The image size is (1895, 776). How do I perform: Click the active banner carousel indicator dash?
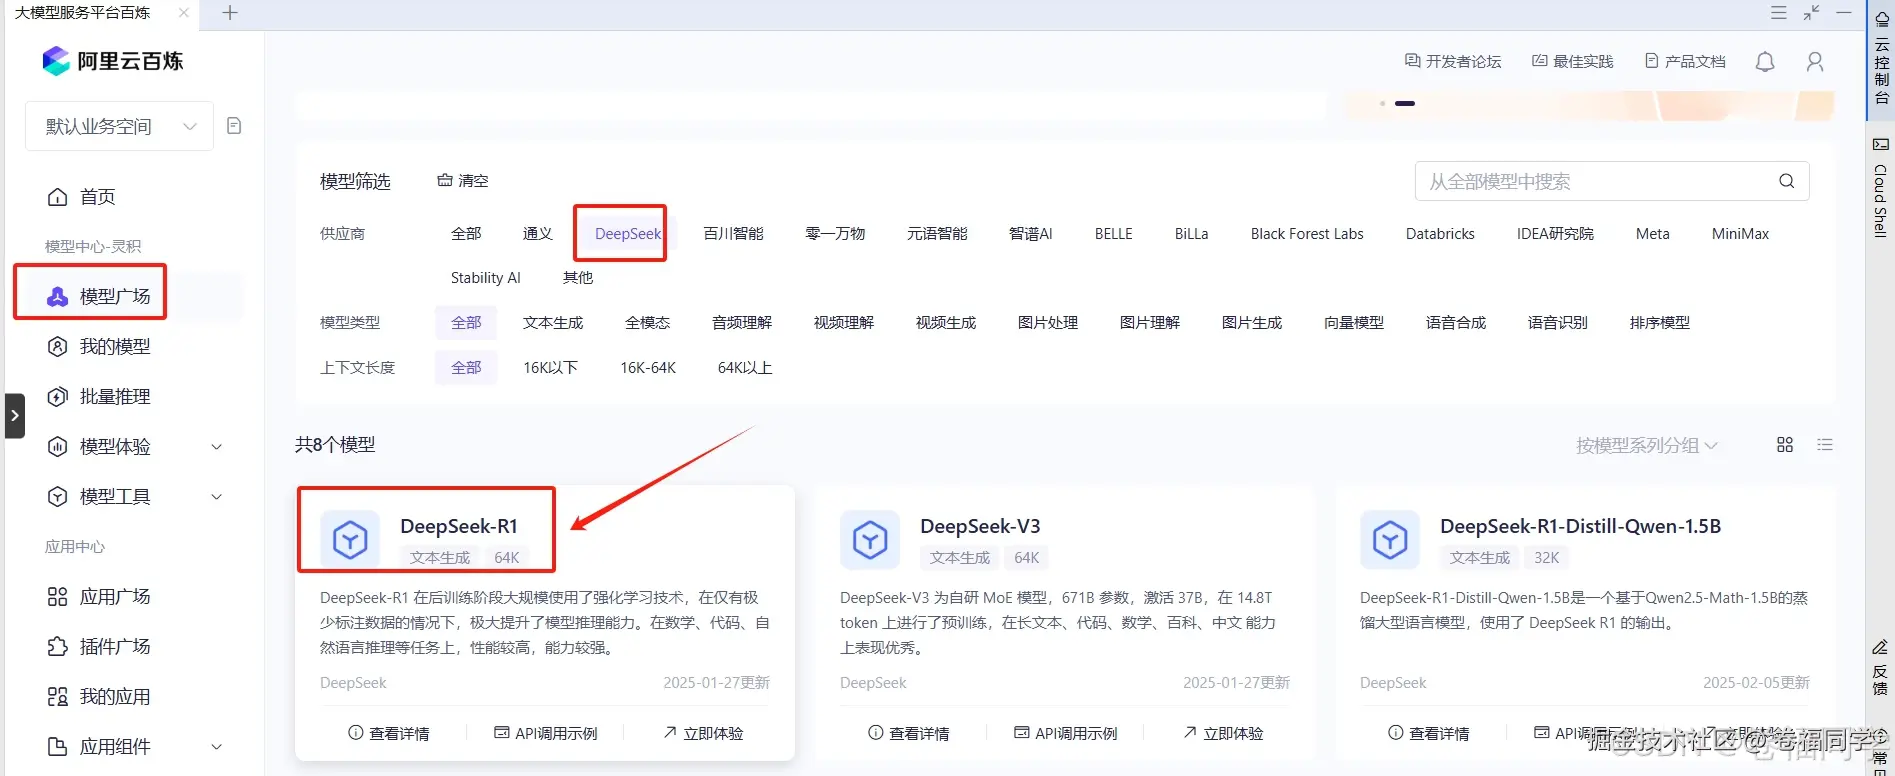(x=1405, y=103)
